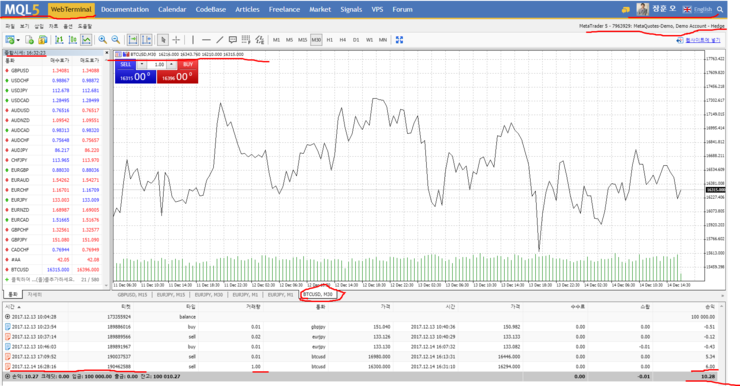Open the Signals section
This screenshot has height=386, width=740.
pos(351,9)
